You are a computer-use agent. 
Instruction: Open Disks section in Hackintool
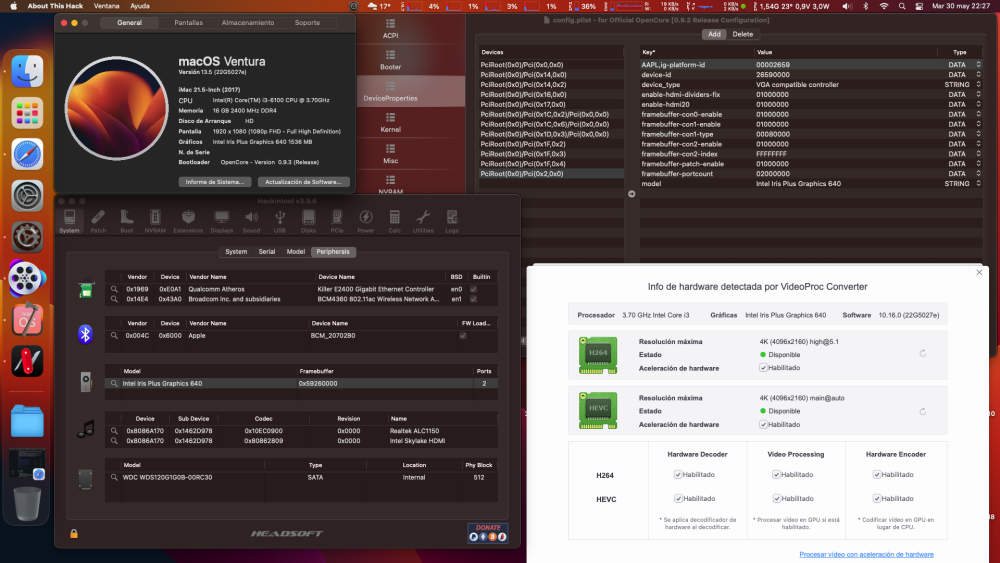308,221
